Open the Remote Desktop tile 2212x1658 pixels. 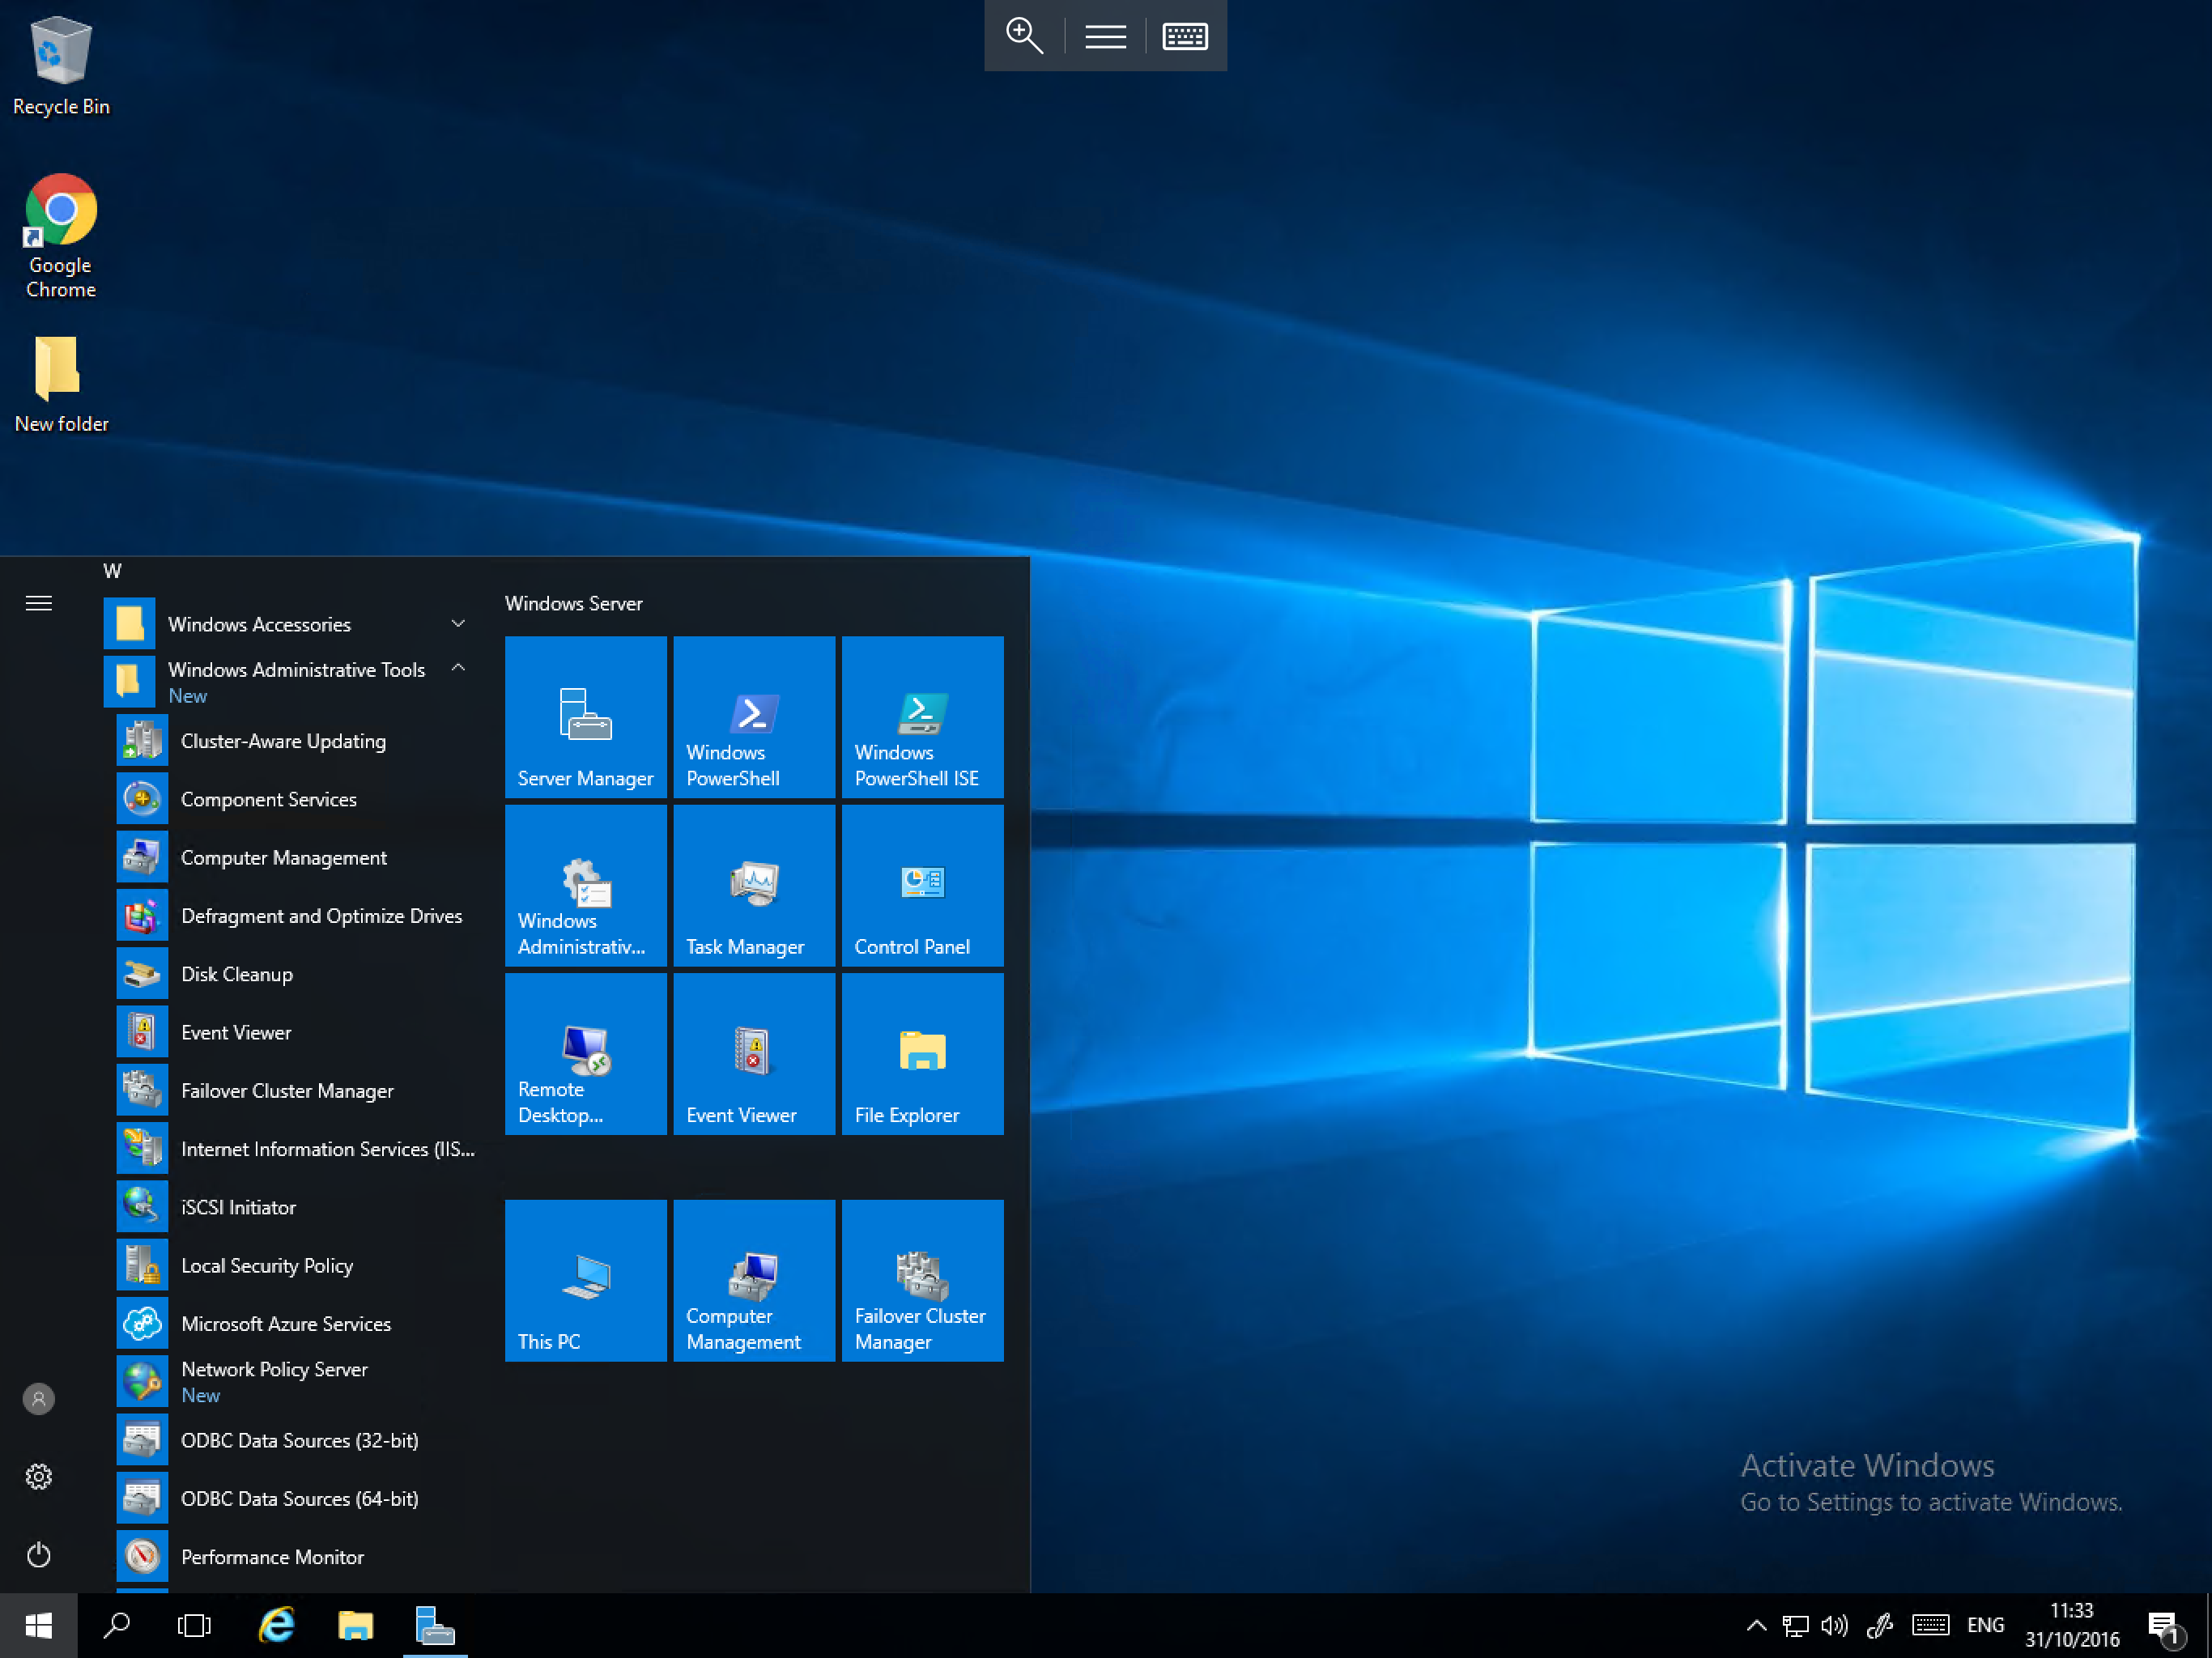coord(585,1053)
